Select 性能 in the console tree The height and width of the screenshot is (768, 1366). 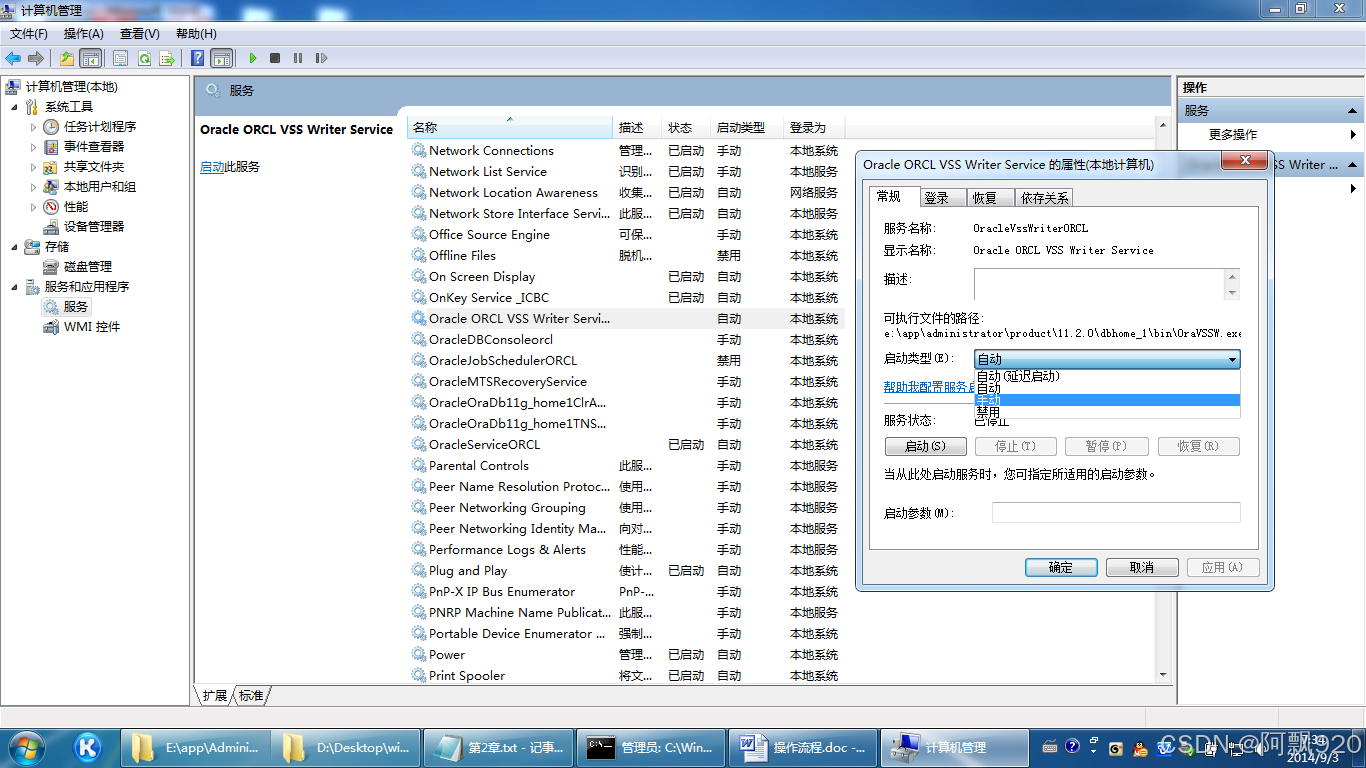coord(76,207)
